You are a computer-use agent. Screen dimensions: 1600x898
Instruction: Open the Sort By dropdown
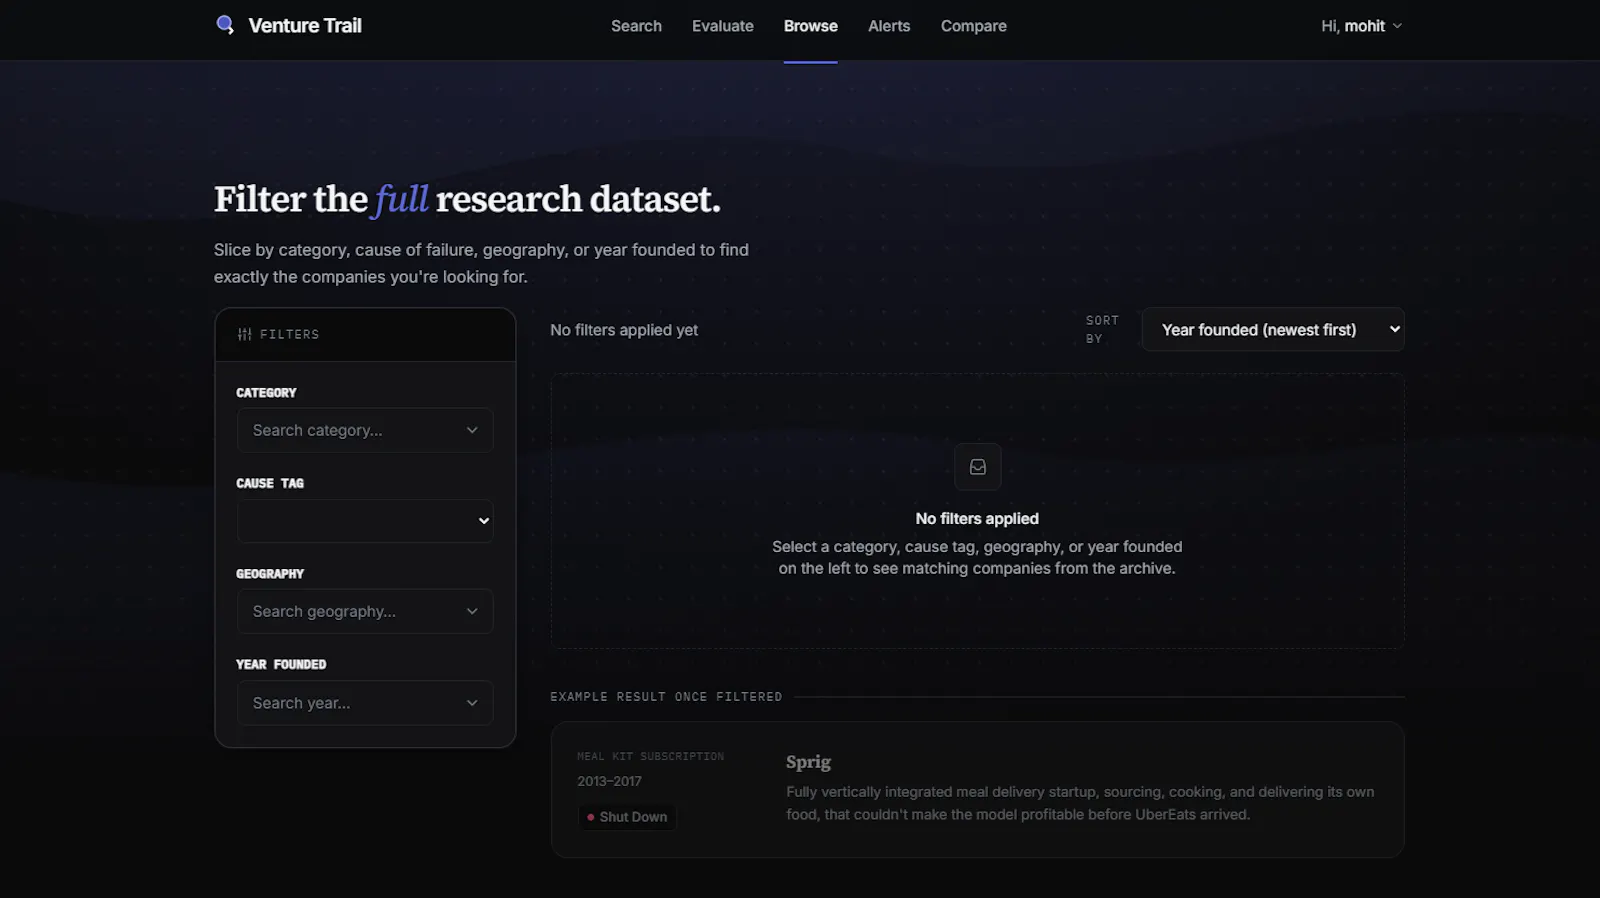pyautogui.click(x=1273, y=329)
